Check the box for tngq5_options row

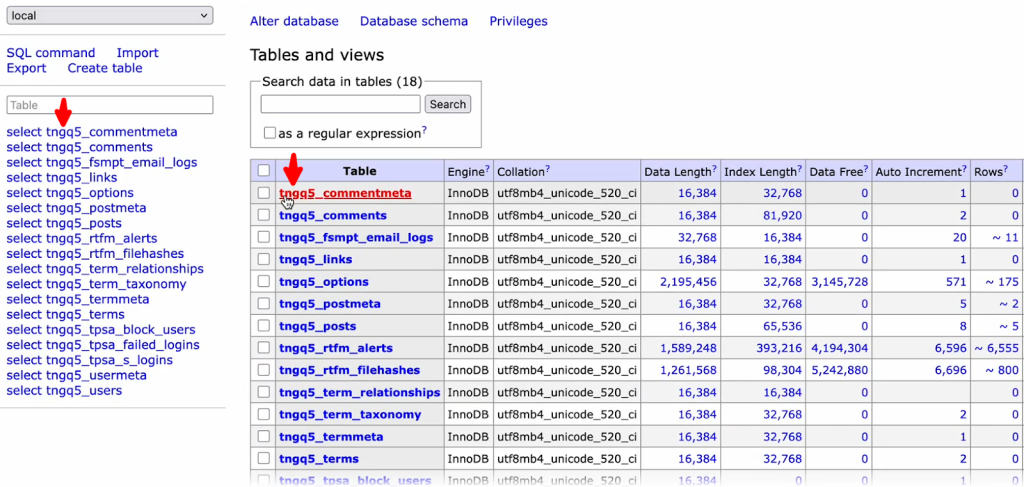pyautogui.click(x=263, y=282)
